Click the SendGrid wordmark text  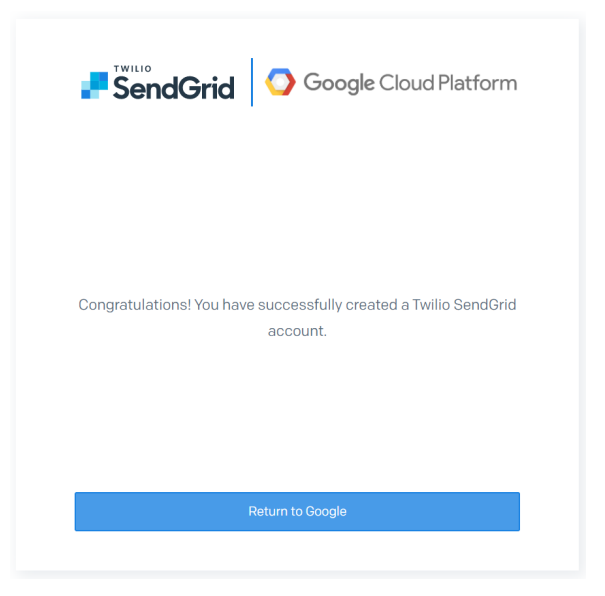(174, 89)
